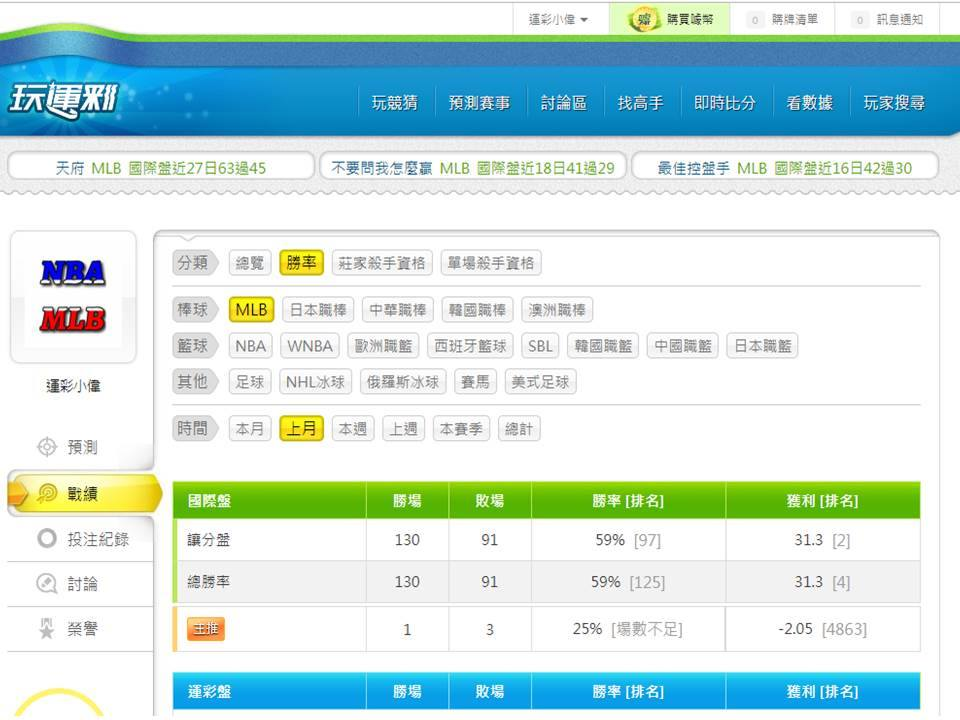Open the 運彩小偉 account dropdown

tap(558, 20)
